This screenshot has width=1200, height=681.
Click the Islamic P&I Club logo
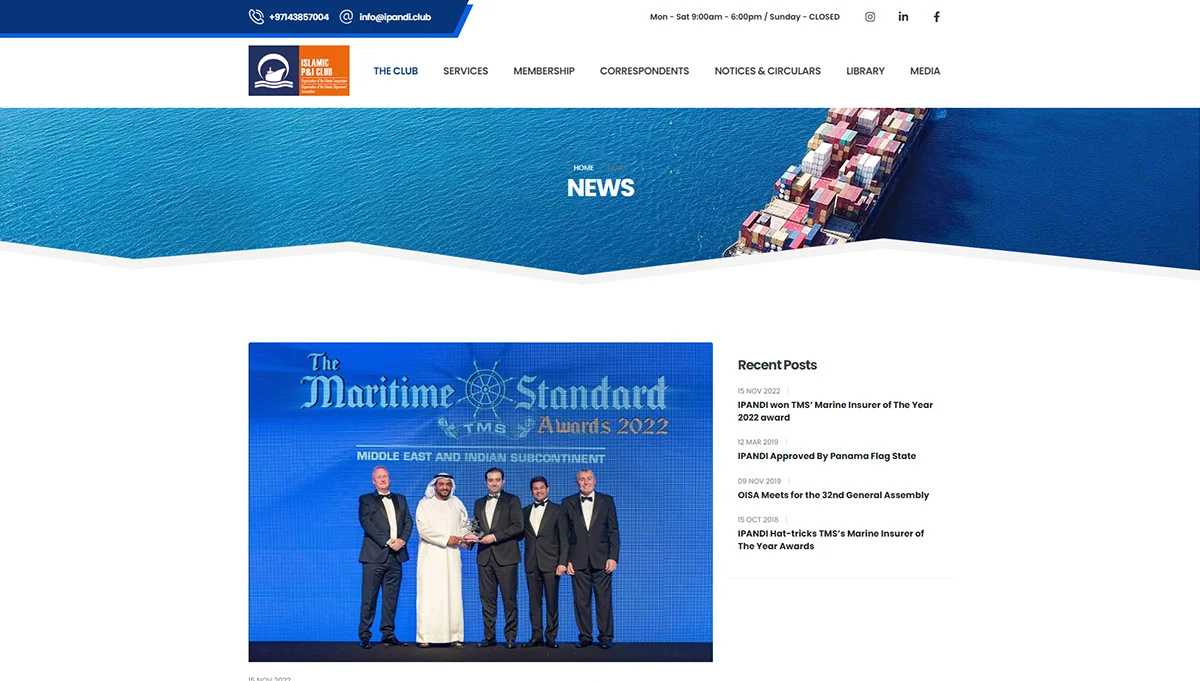tap(299, 70)
